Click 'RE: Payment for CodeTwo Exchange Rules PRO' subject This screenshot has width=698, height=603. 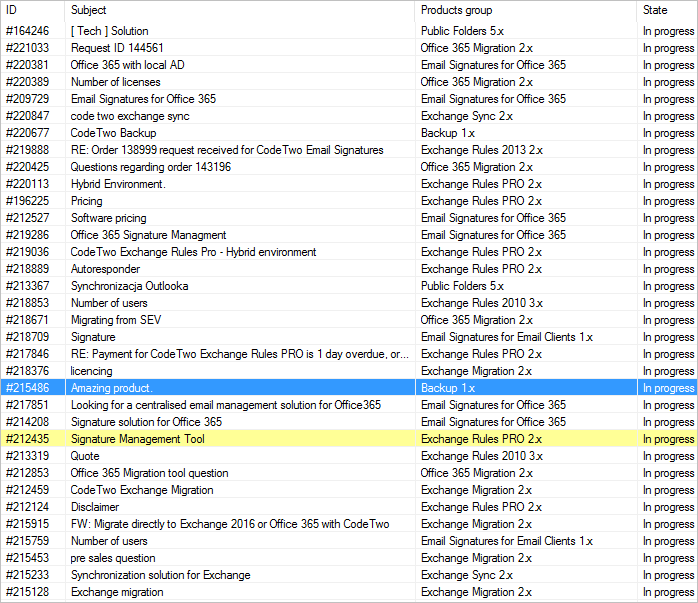coord(239,354)
